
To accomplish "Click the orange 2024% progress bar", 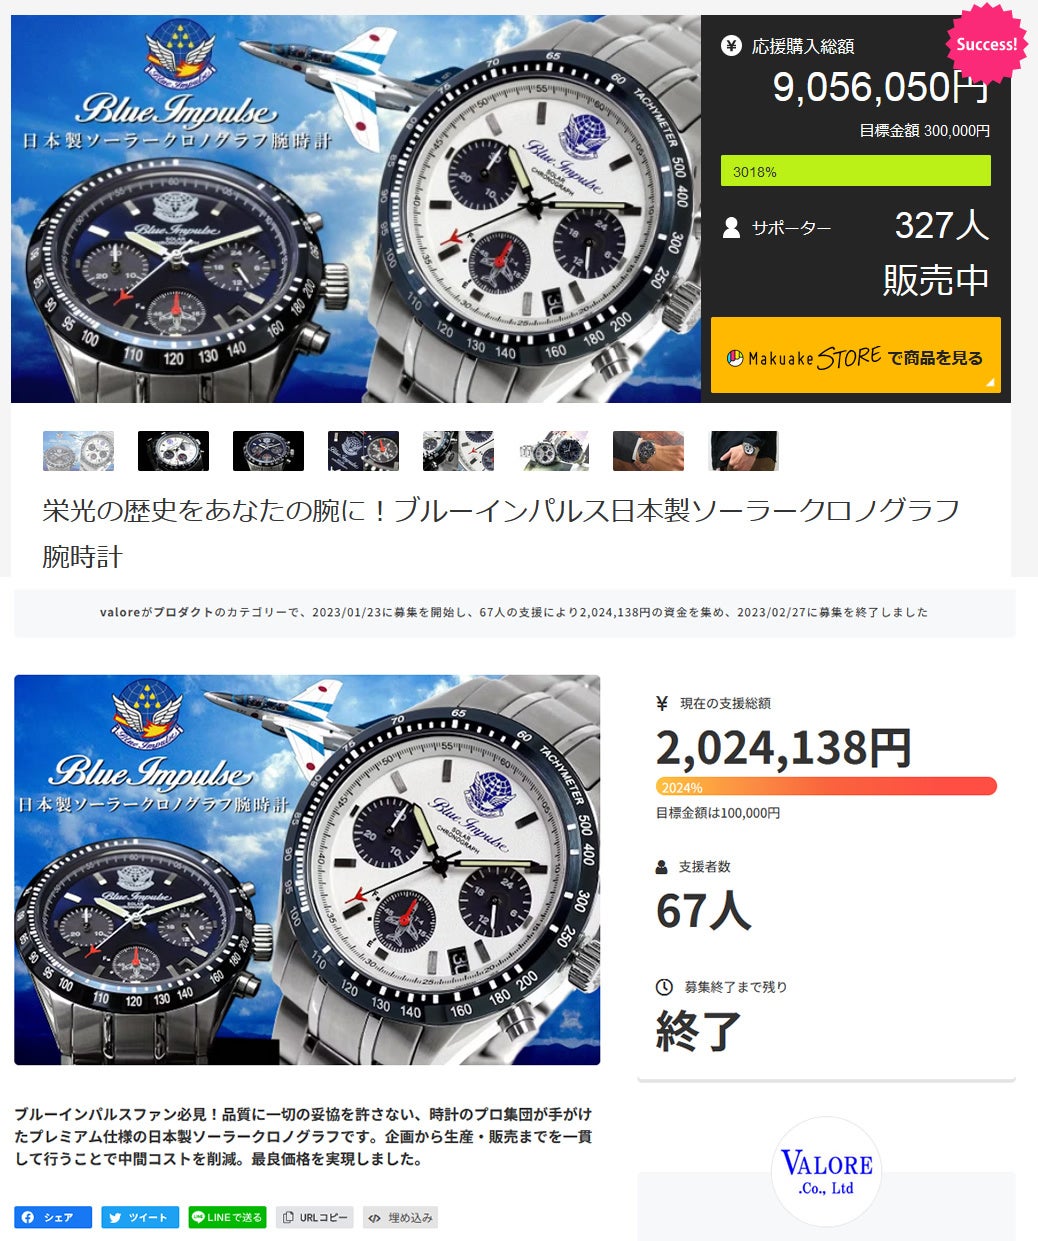I will pos(826,787).
